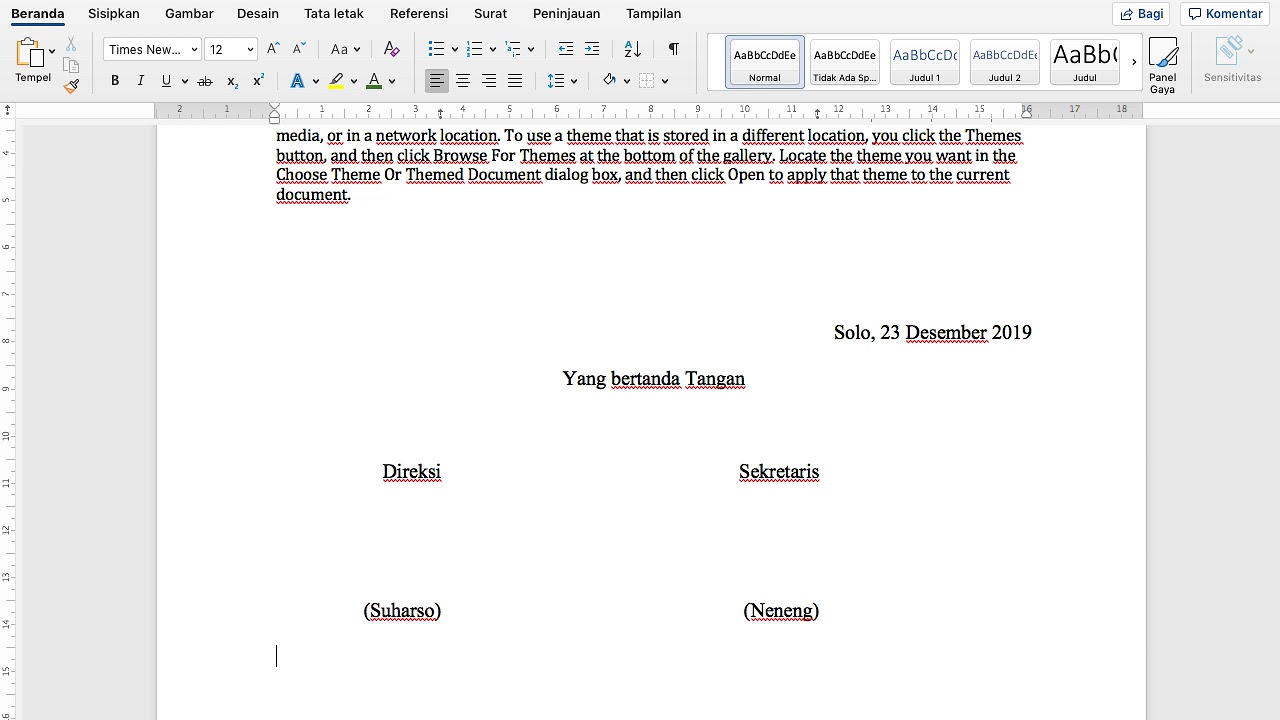Click the Komentar button

(x=1225, y=14)
